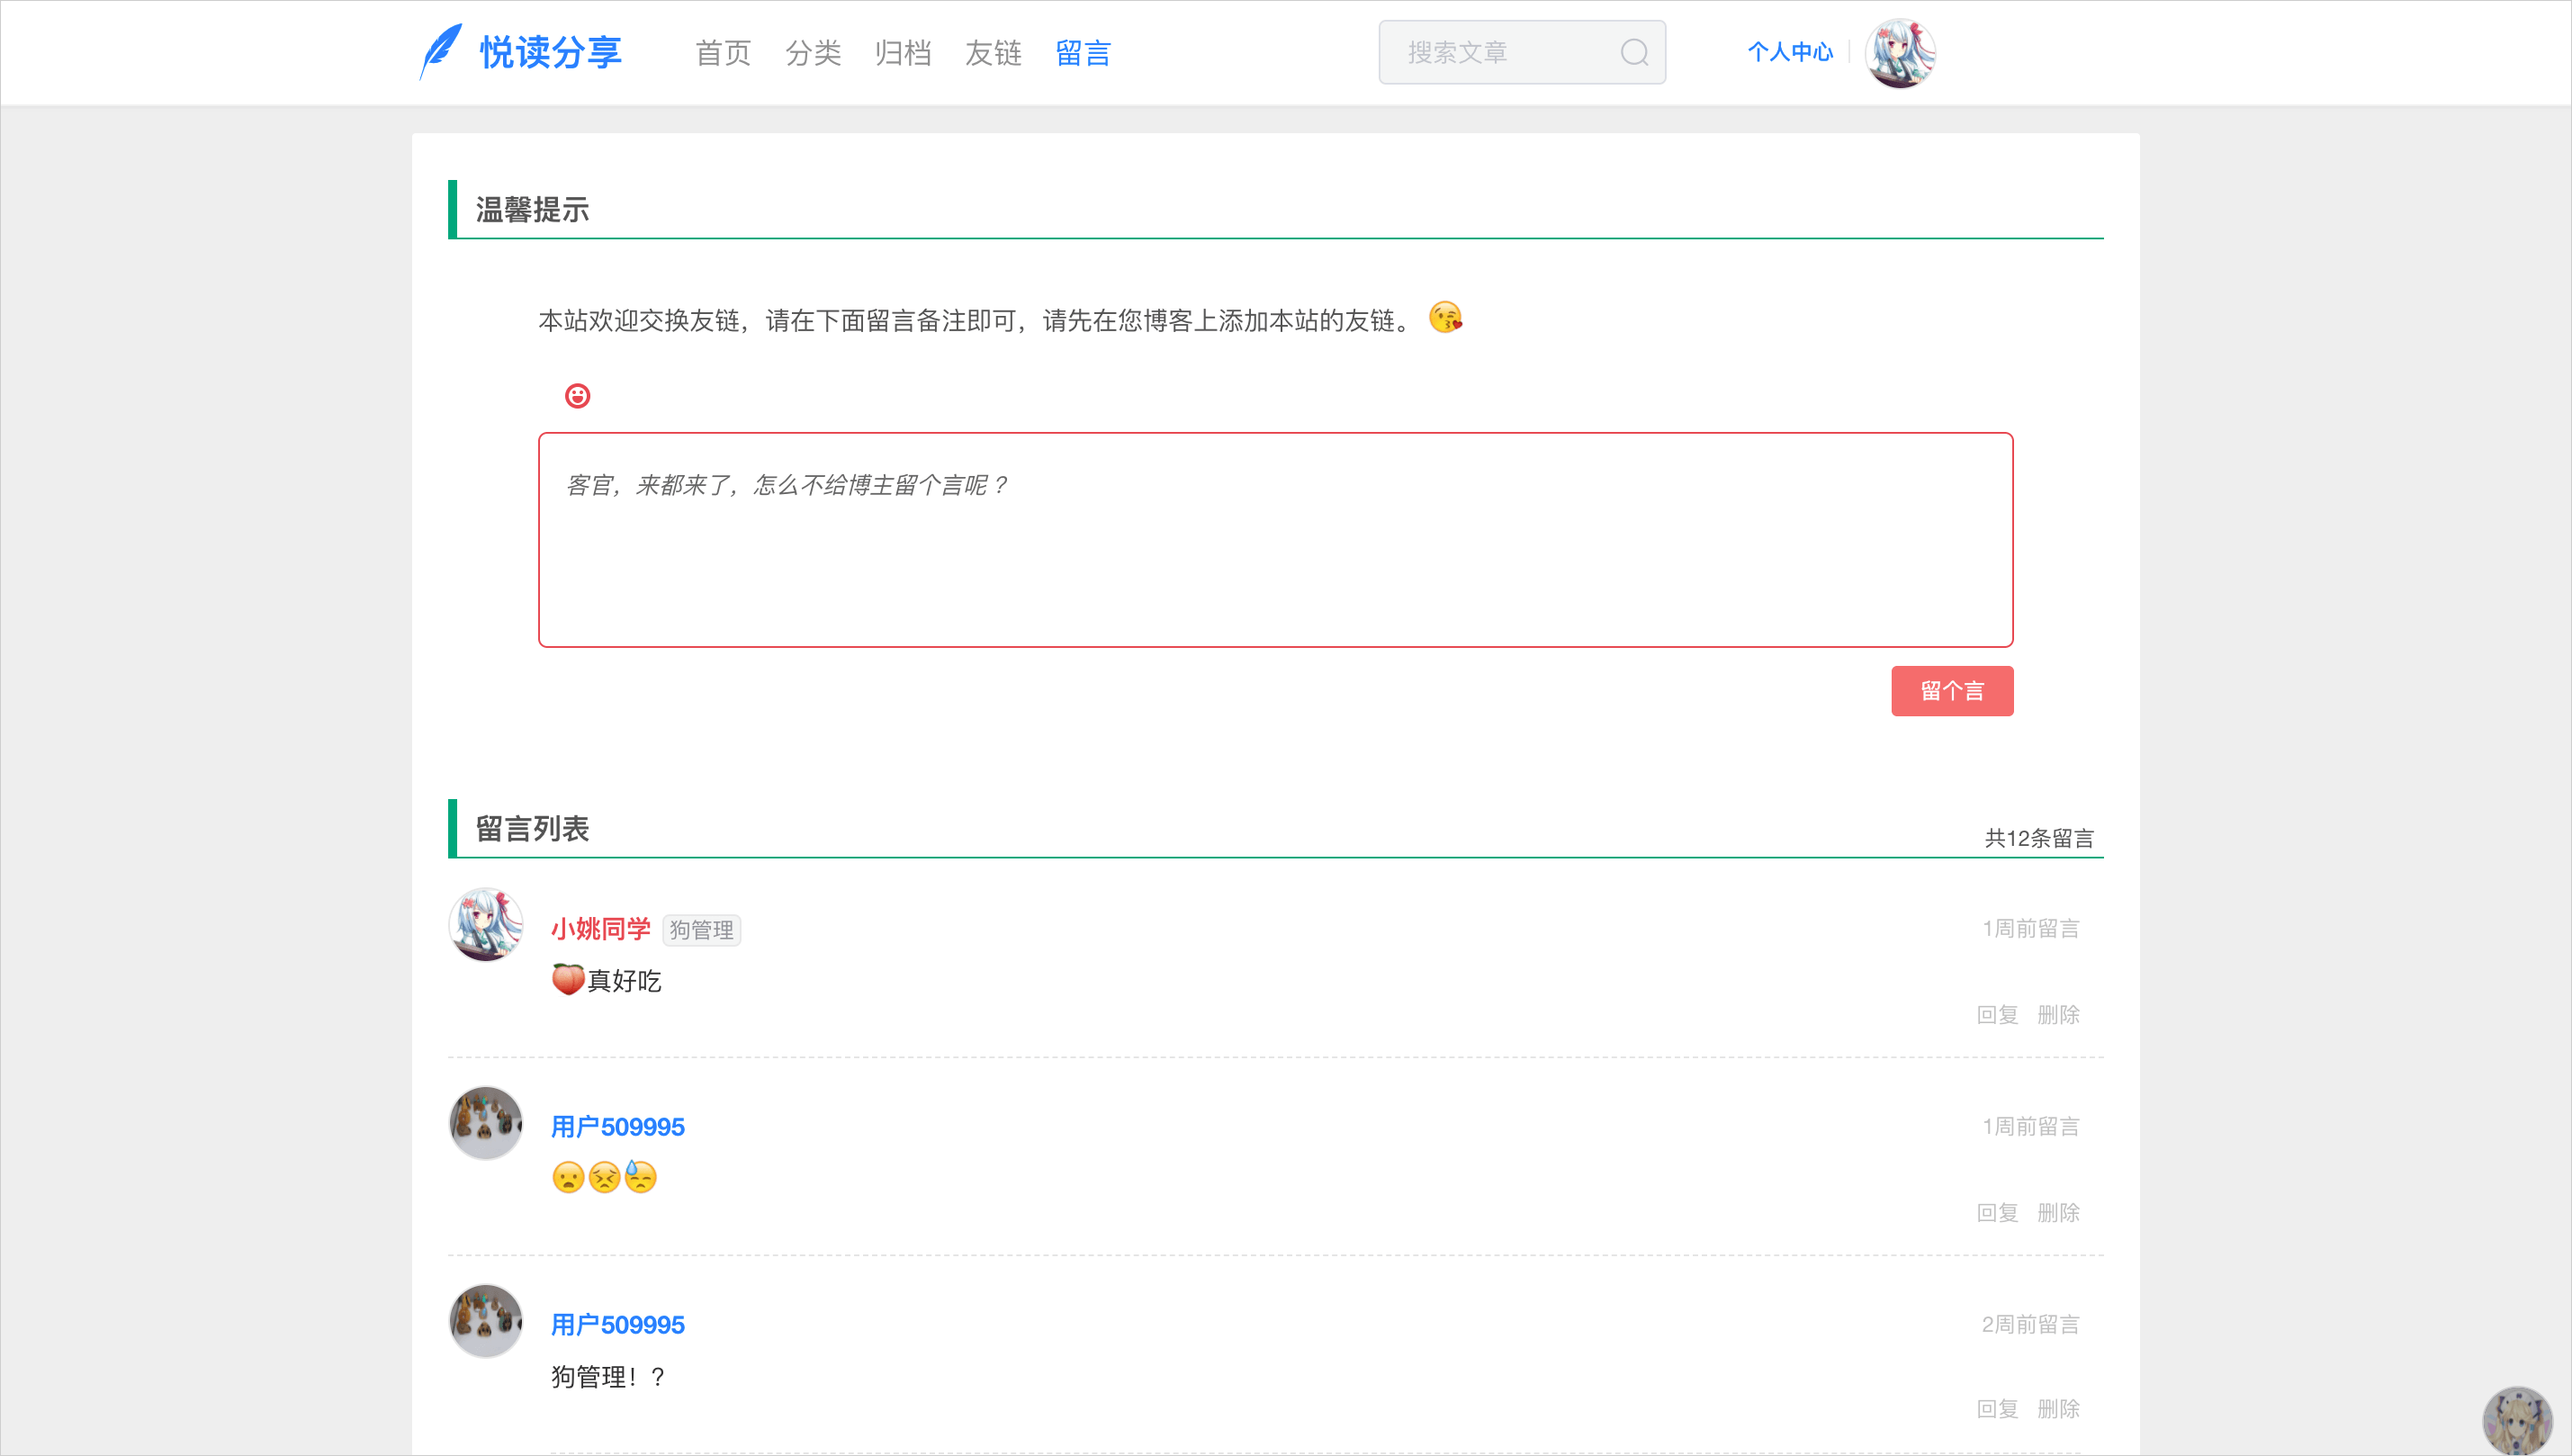Open 小姚同学 username link
Viewport: 2572px width, 1456px height.
tap(600, 929)
